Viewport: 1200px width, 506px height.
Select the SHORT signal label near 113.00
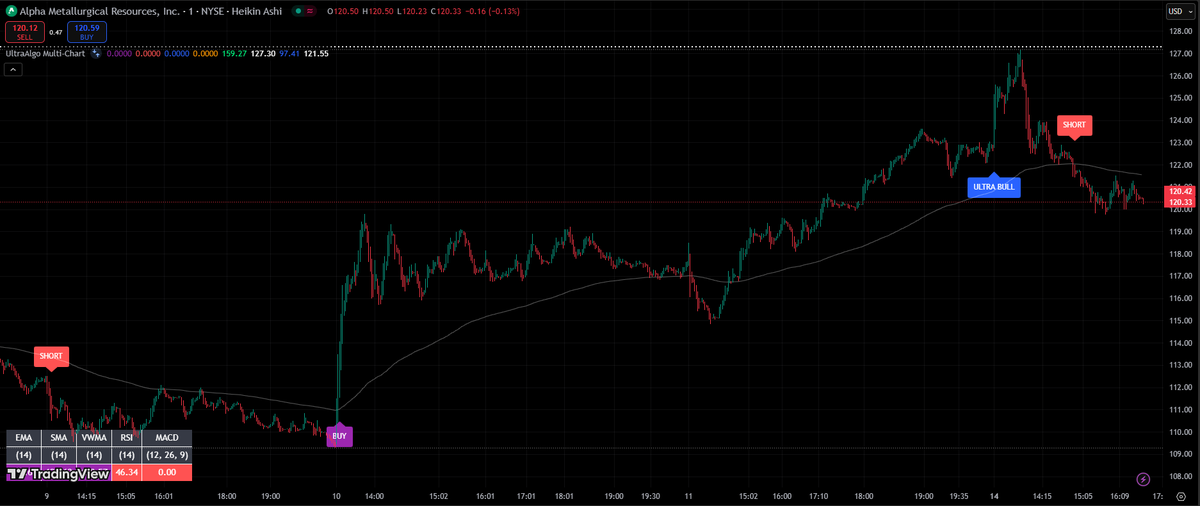pos(51,356)
